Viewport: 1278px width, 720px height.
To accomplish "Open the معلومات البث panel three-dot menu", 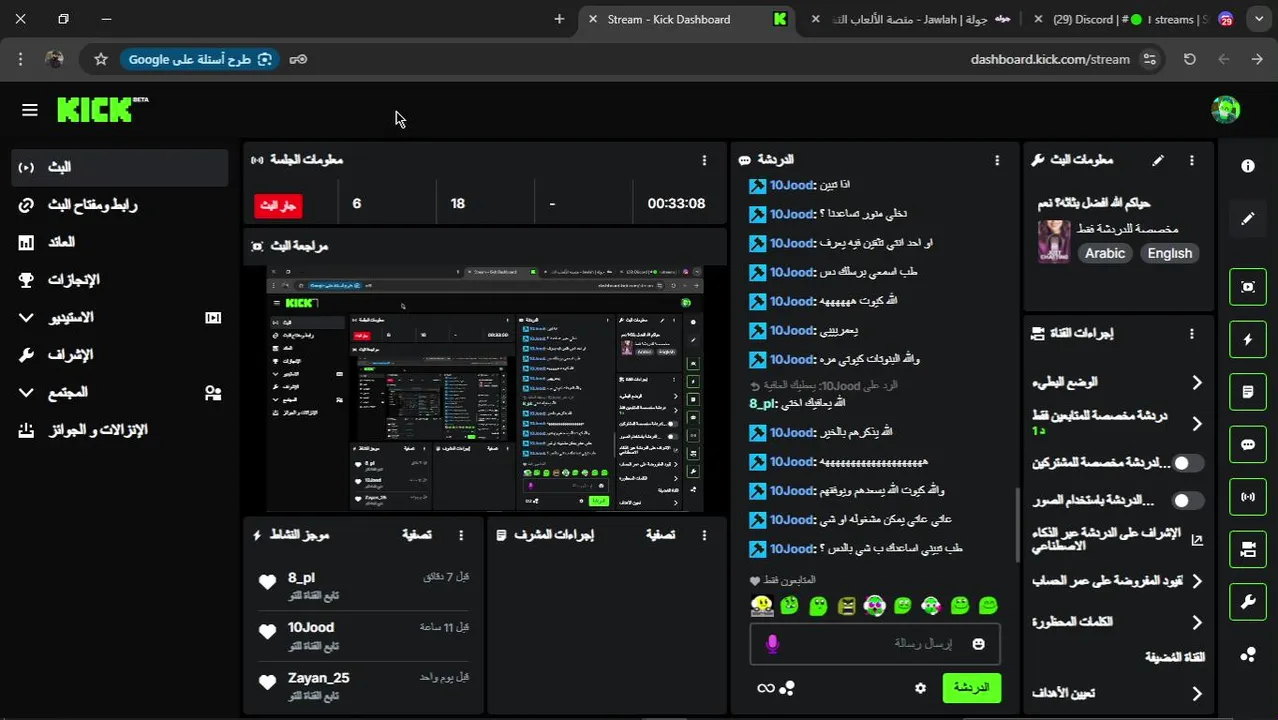I will [1192, 160].
